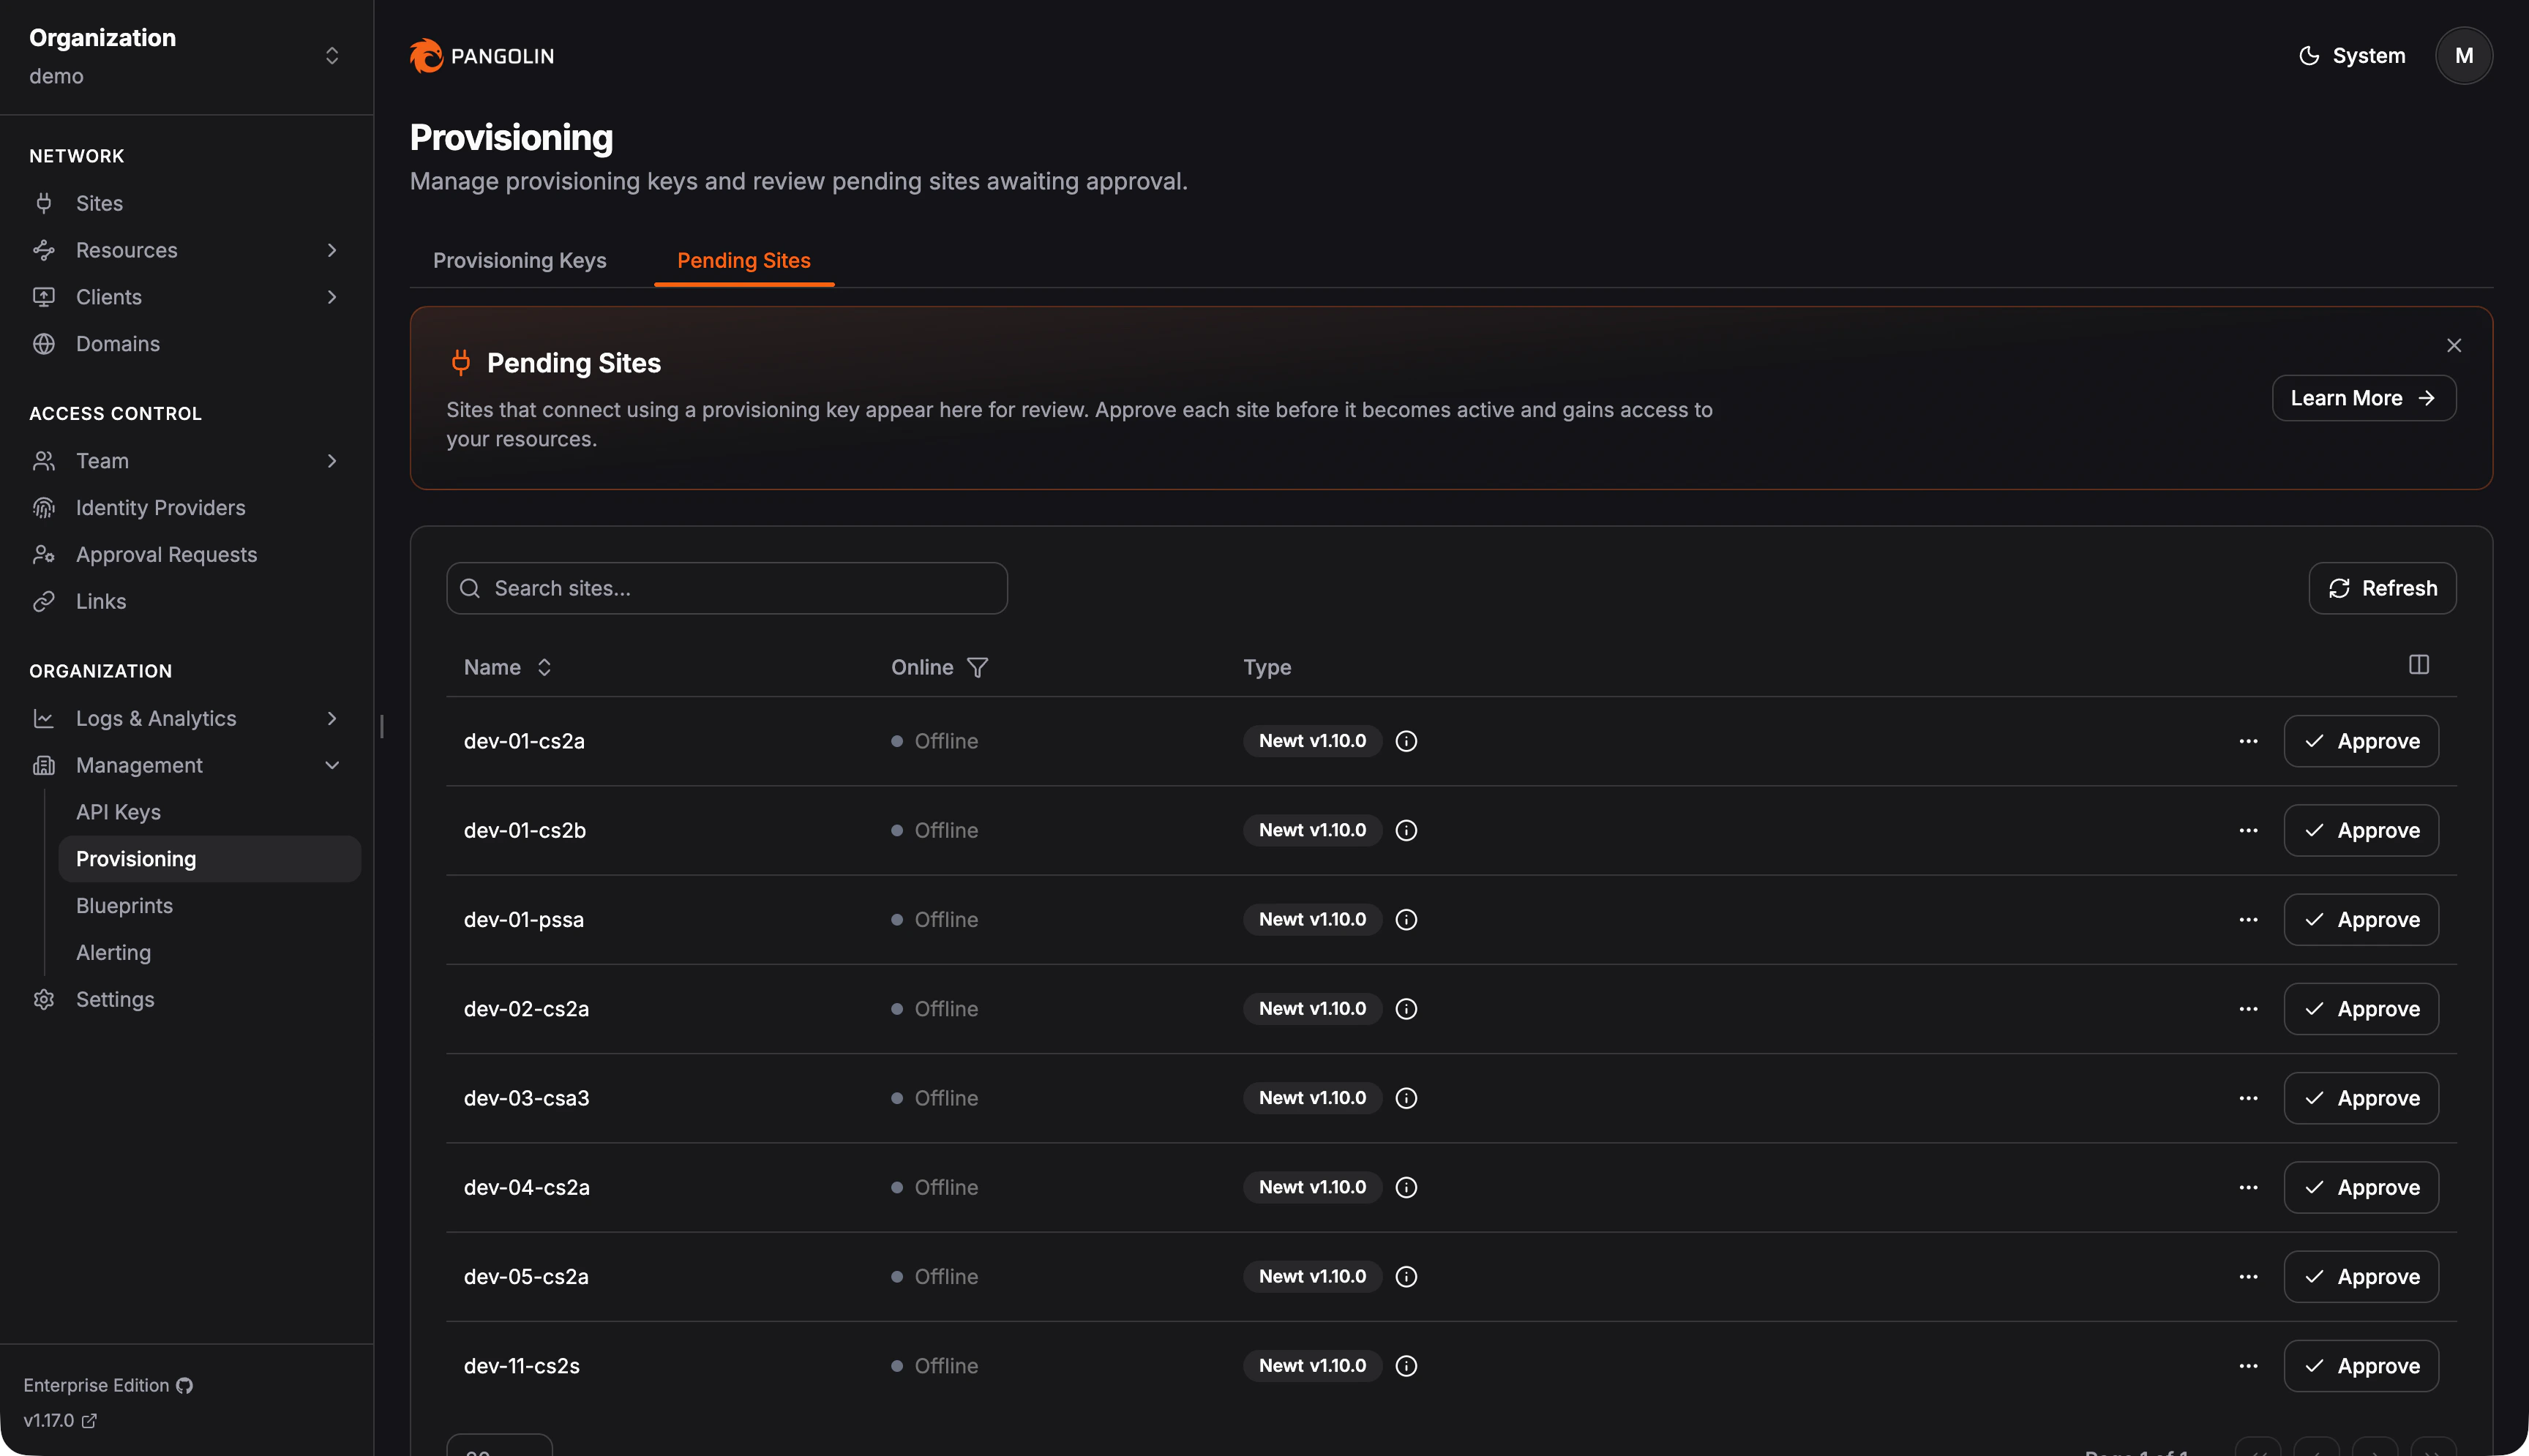Click the Pangolin logo icon

(426, 56)
